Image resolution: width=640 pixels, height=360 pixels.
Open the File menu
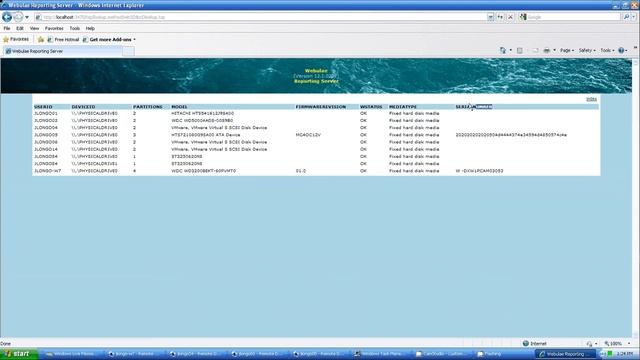7,29
